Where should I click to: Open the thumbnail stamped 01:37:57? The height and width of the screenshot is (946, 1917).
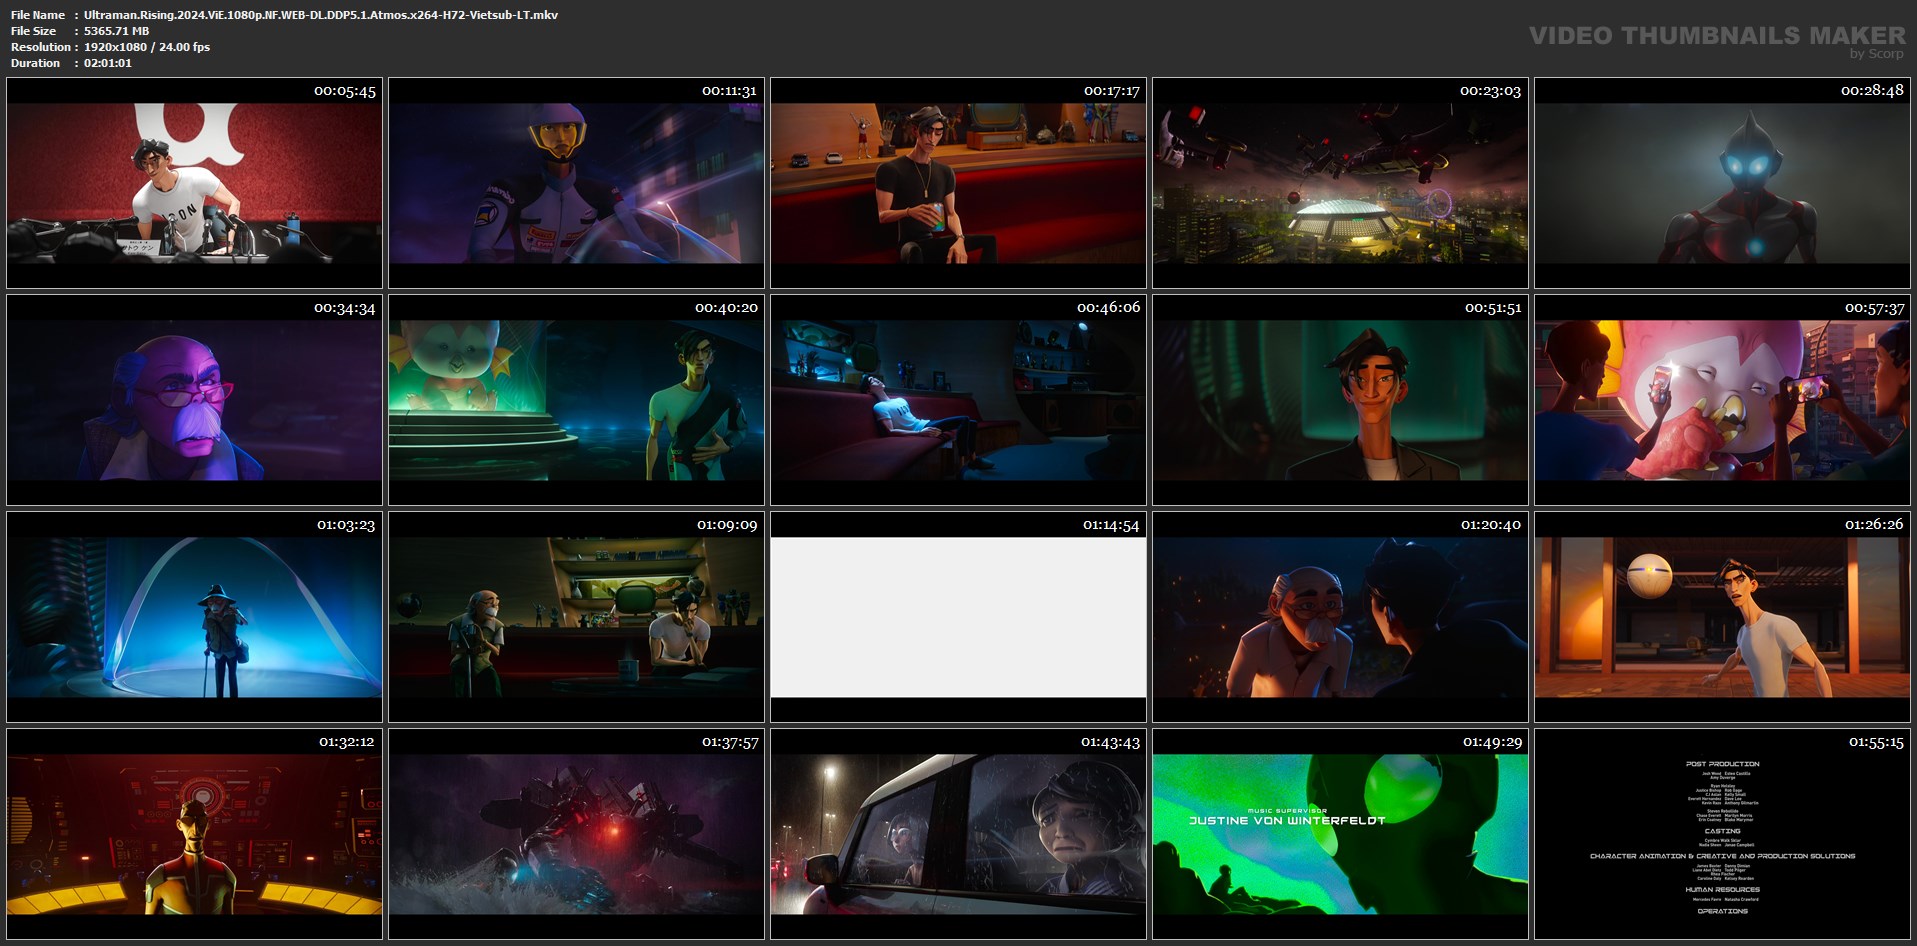(576, 834)
